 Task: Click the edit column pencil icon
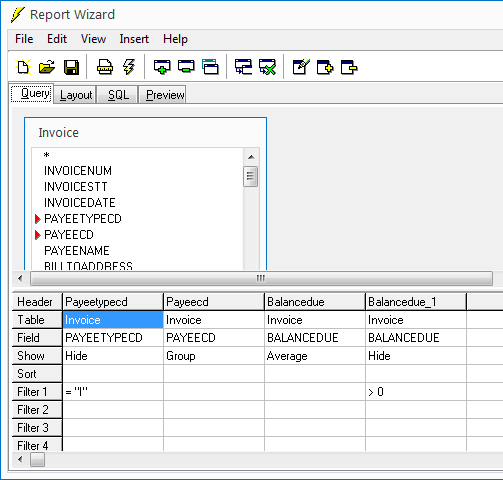tap(301, 67)
